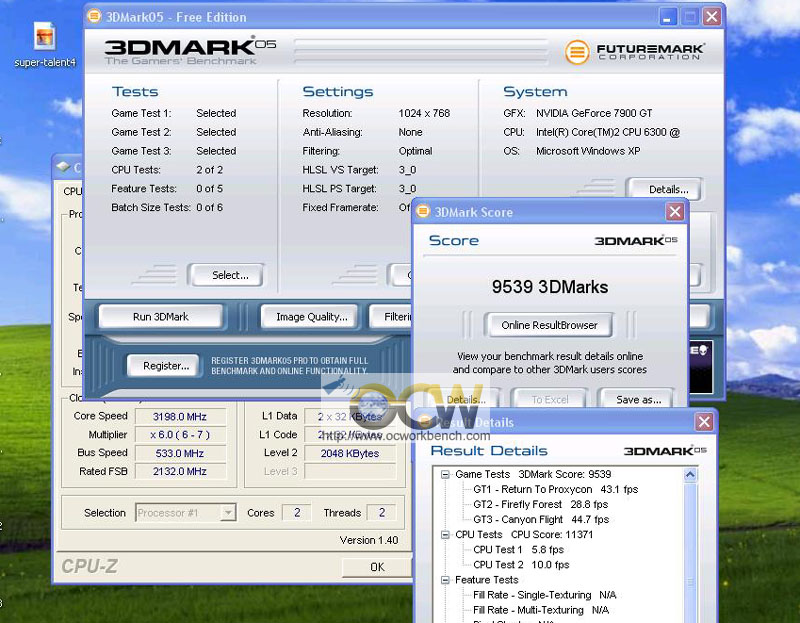Click the Details... button in Score dialog
Screen dimensions: 800x623
click(465, 400)
